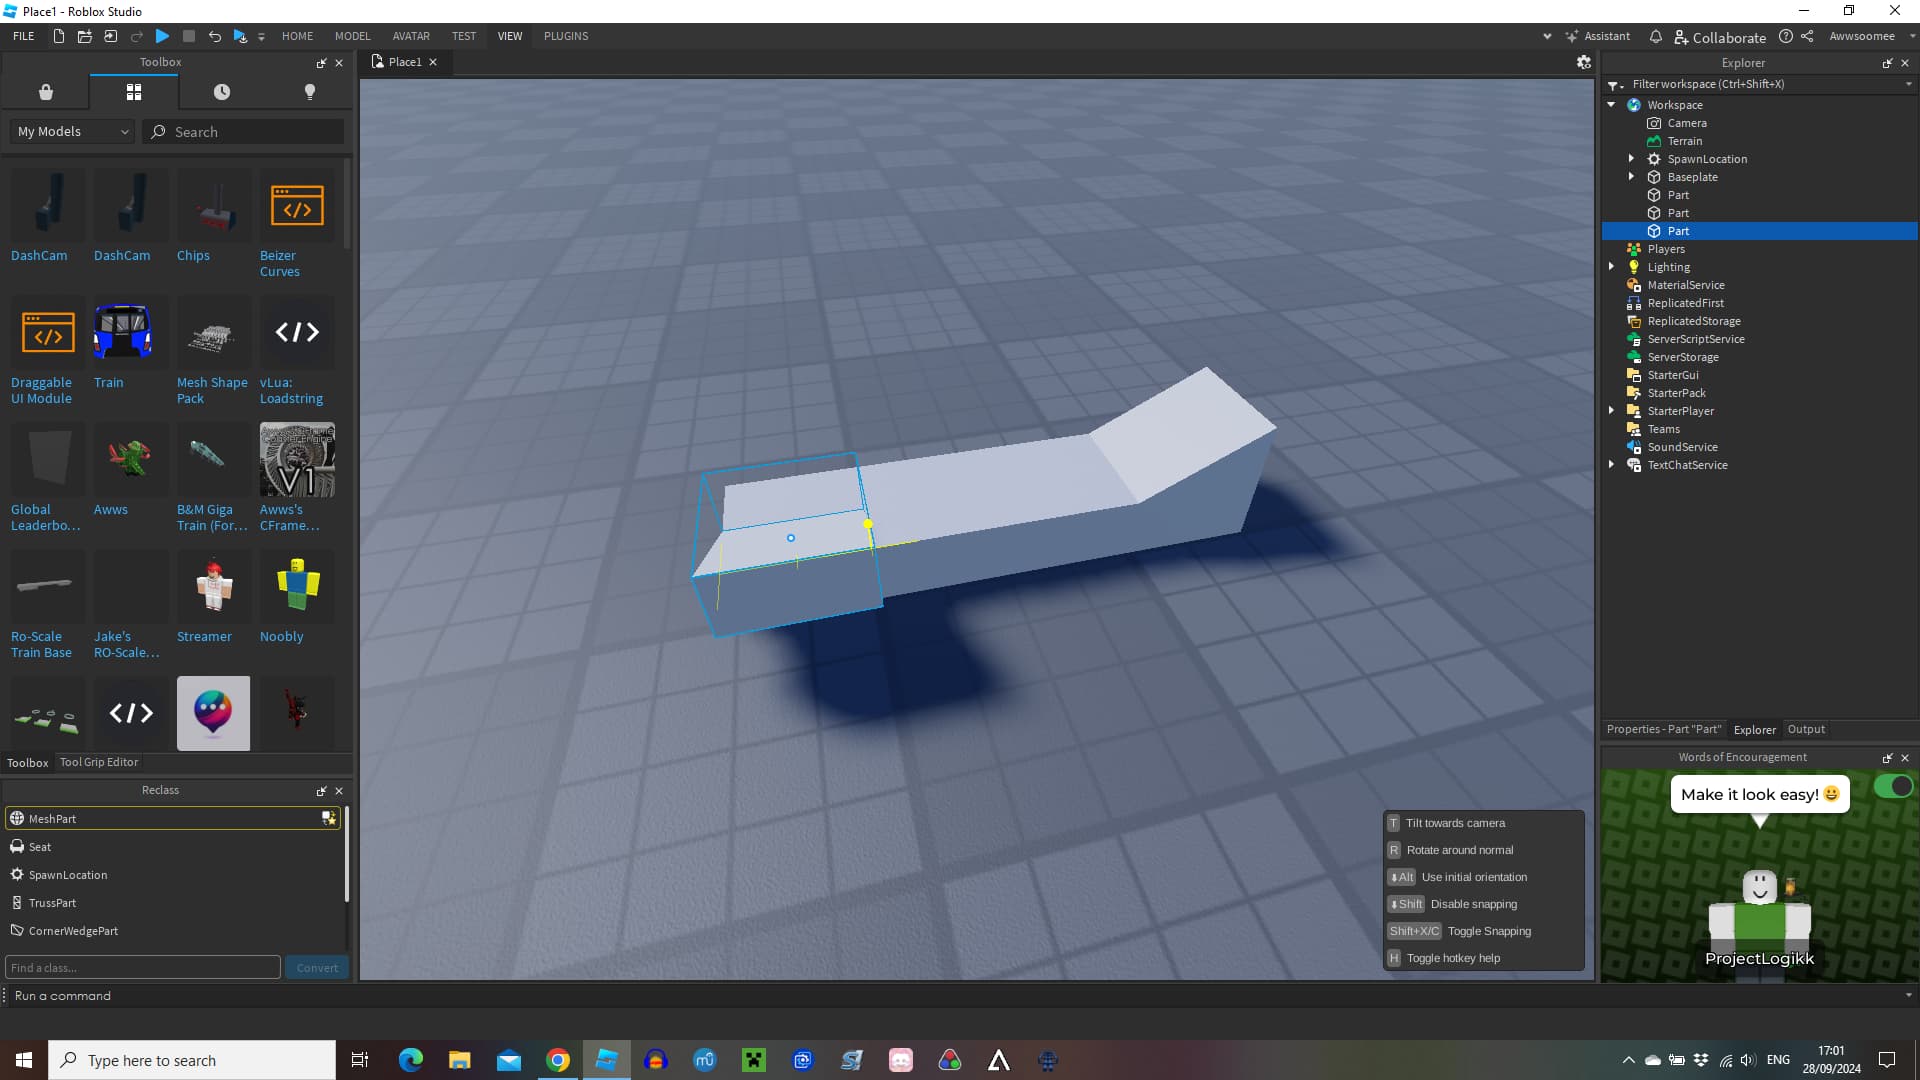Switch to the MODEL ribbon tab
1920x1080 pixels.
(x=352, y=36)
